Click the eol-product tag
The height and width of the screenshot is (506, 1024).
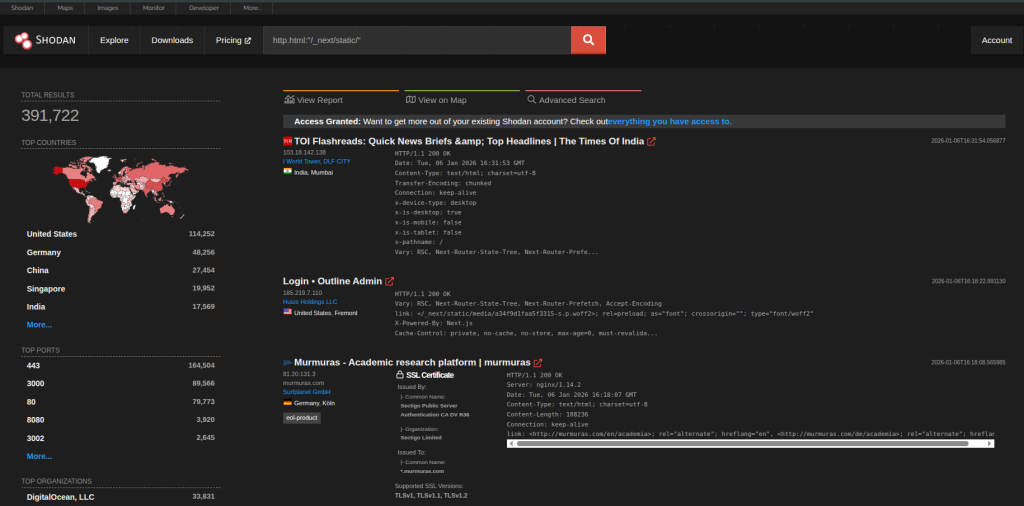point(302,418)
